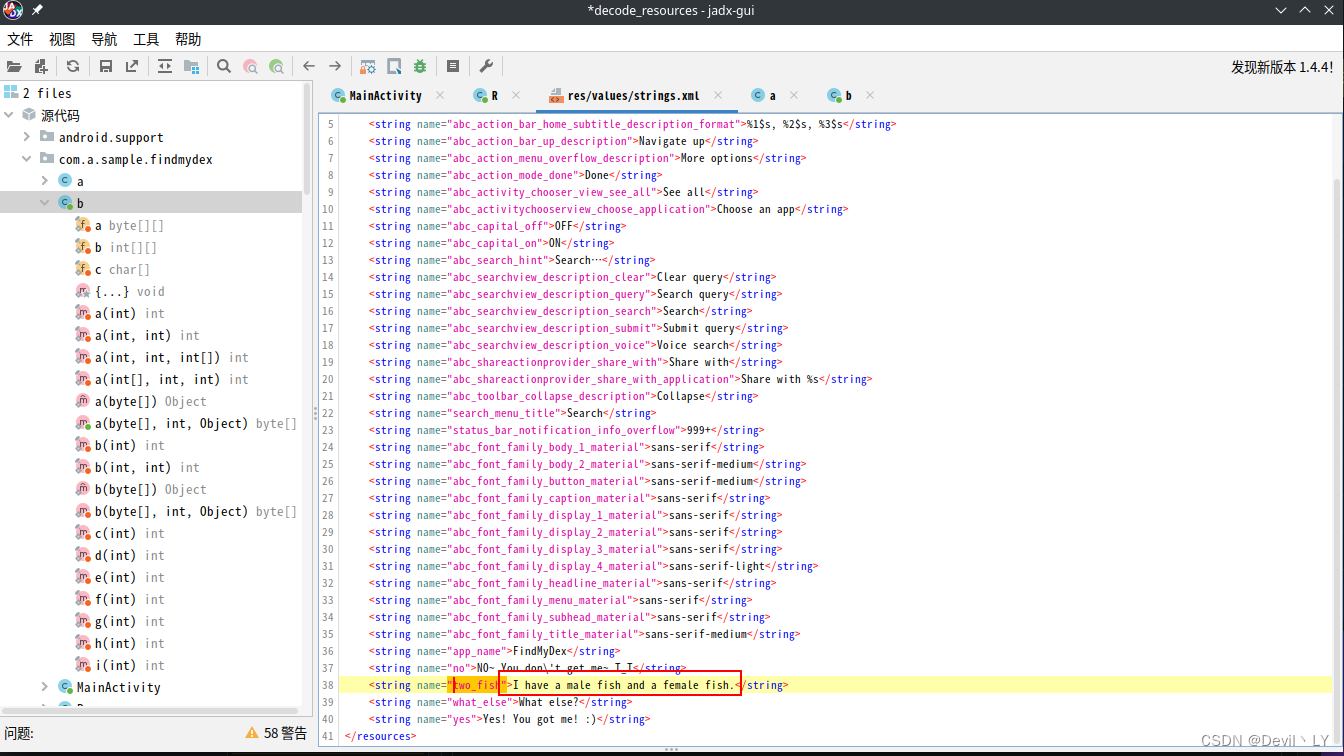Reload files with the refresh icon
This screenshot has width=1344, height=756.
(x=73, y=66)
